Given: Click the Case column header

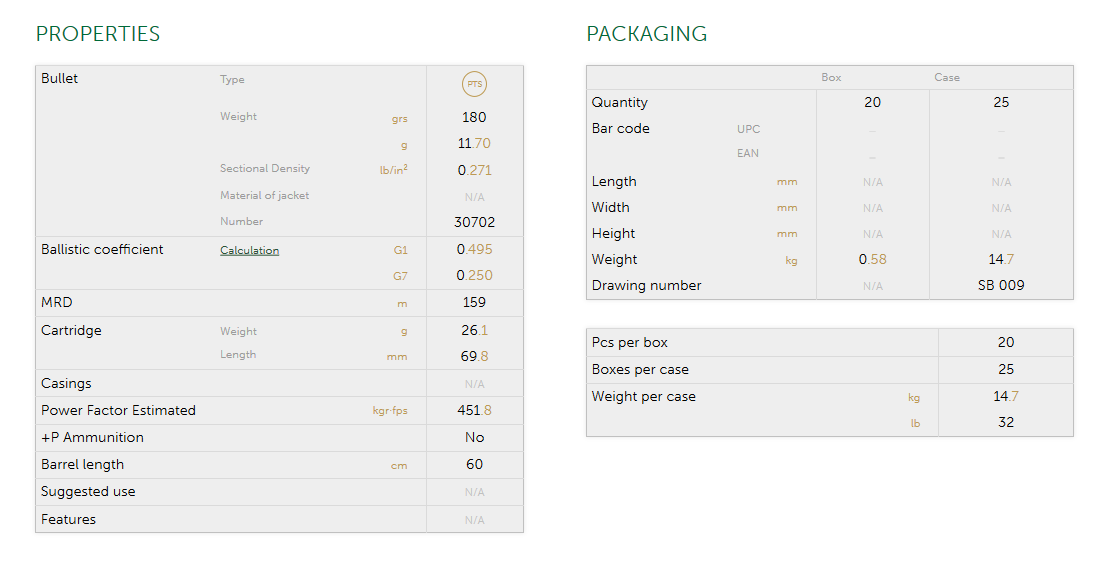Looking at the screenshot, I should pos(946,78).
